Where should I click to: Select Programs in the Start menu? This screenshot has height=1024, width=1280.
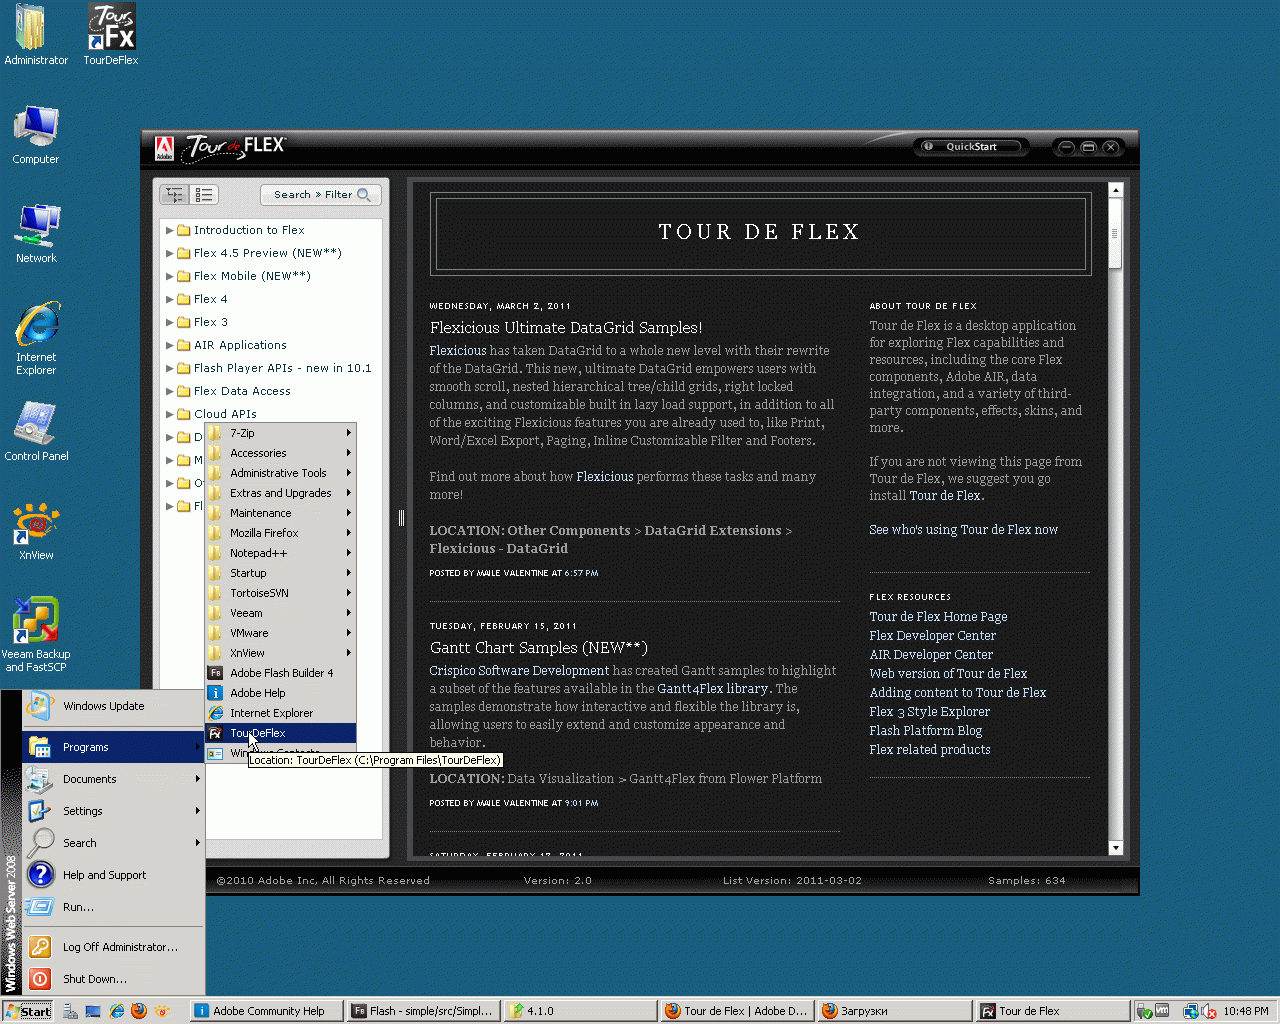tap(113, 747)
